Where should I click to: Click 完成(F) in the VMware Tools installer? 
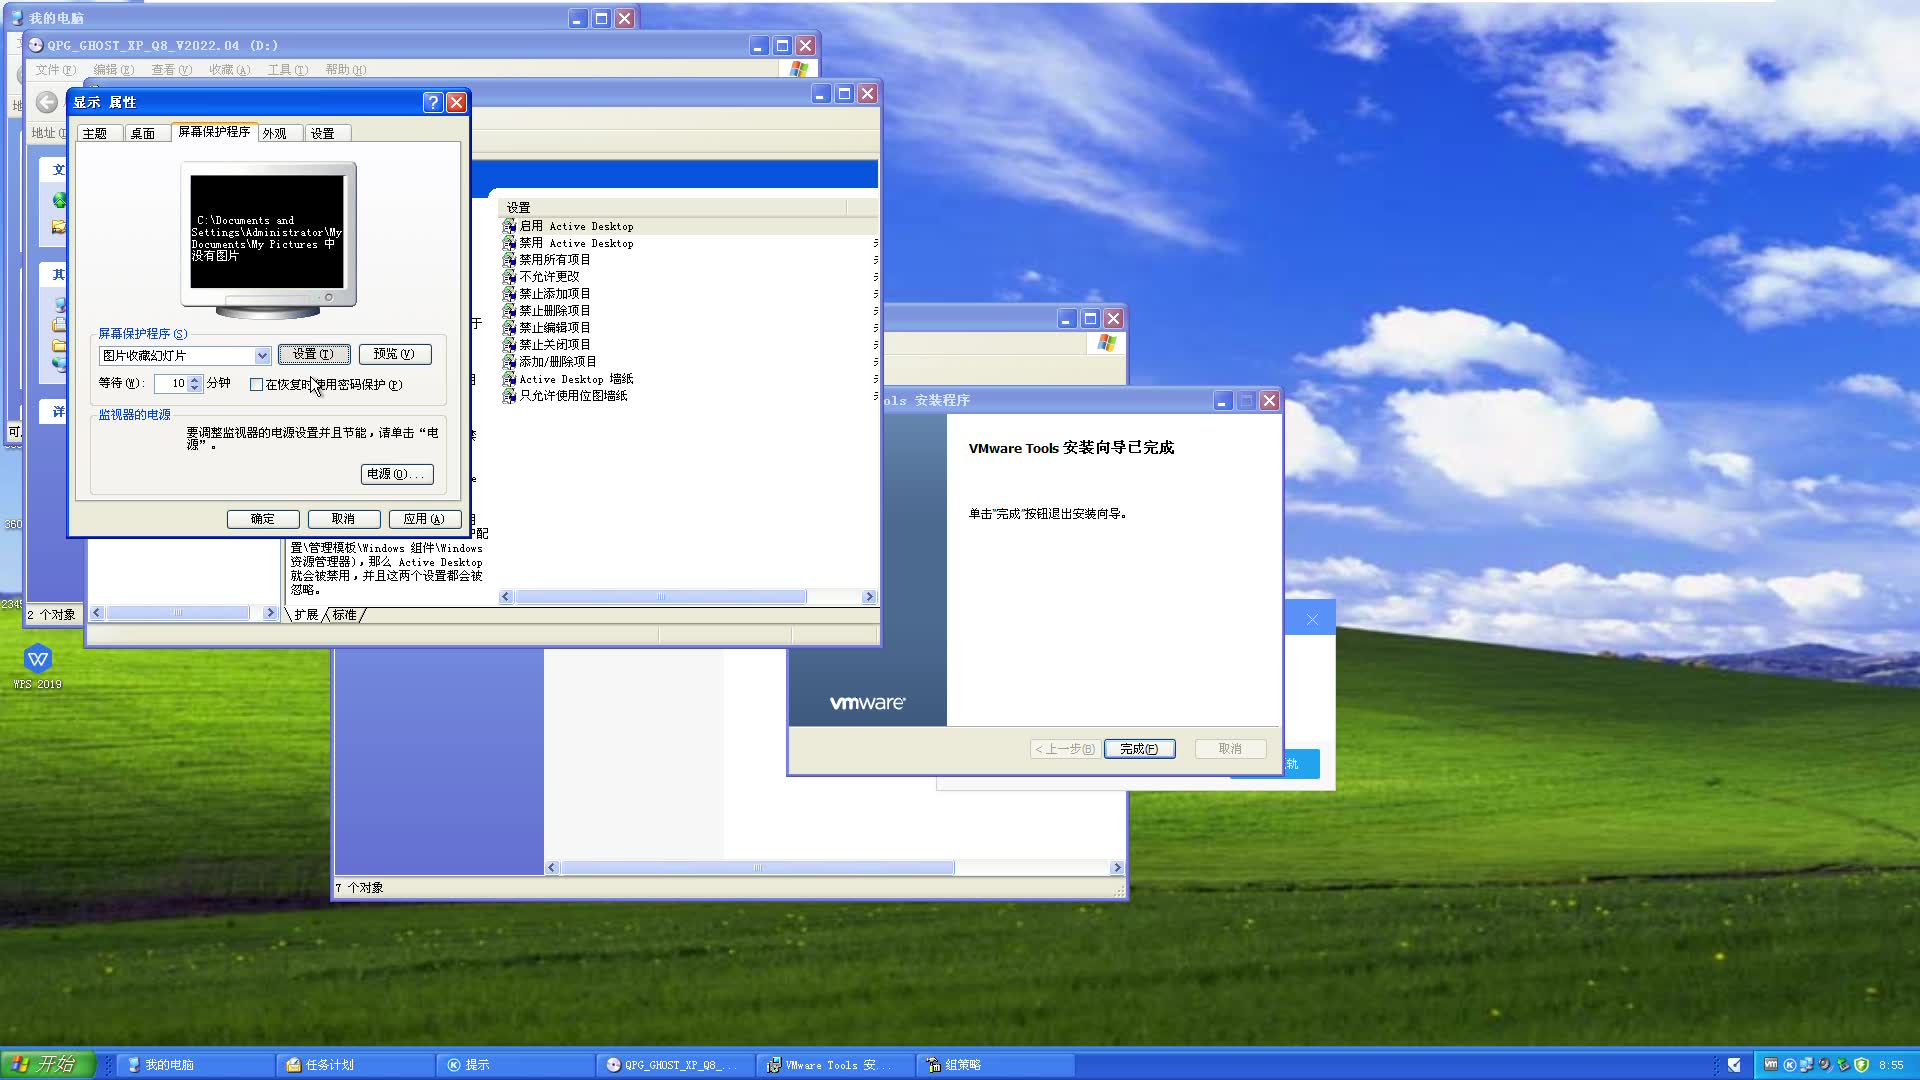1139,749
